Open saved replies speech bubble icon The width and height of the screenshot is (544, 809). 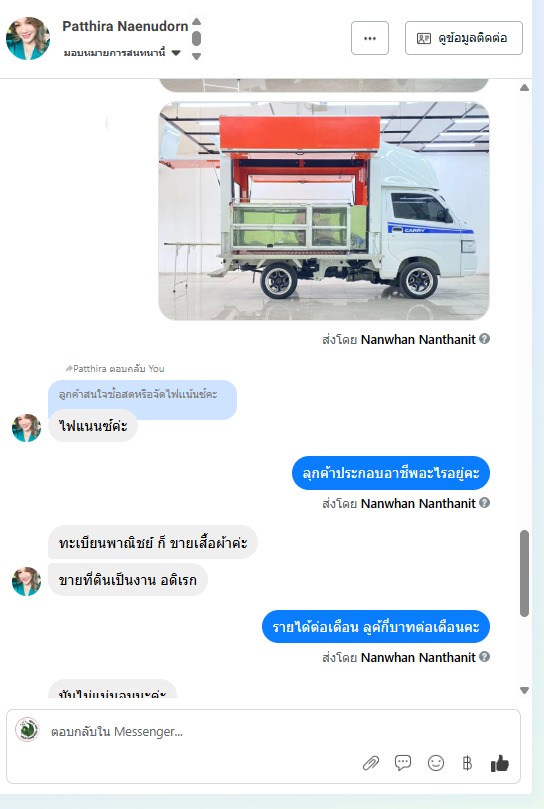(403, 763)
